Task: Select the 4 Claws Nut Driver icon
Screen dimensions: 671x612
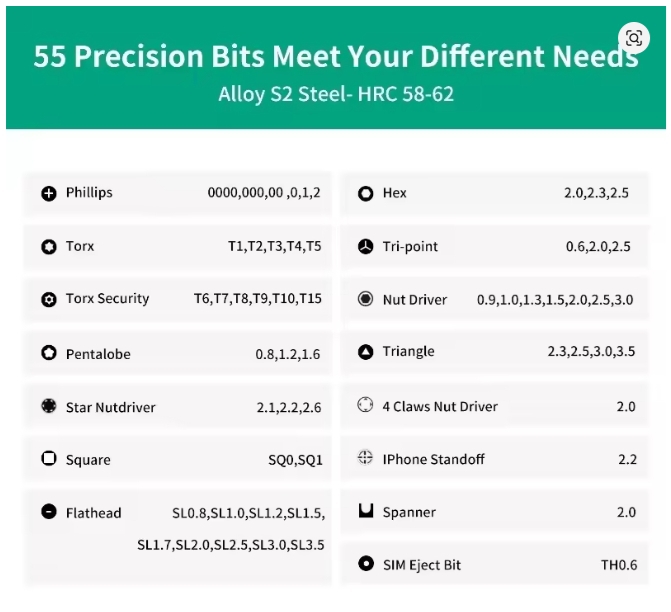Action: tap(365, 404)
